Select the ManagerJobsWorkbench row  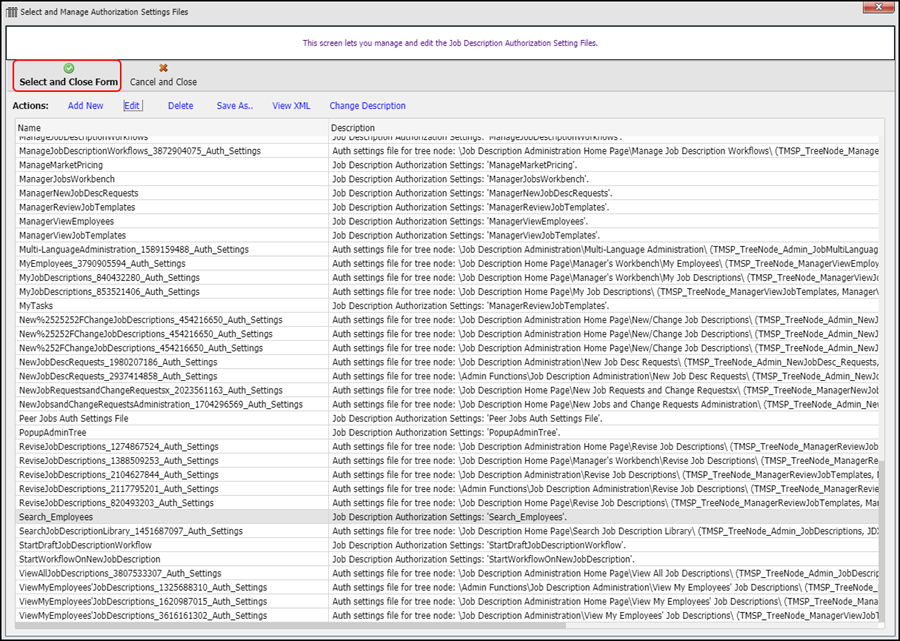(447, 179)
